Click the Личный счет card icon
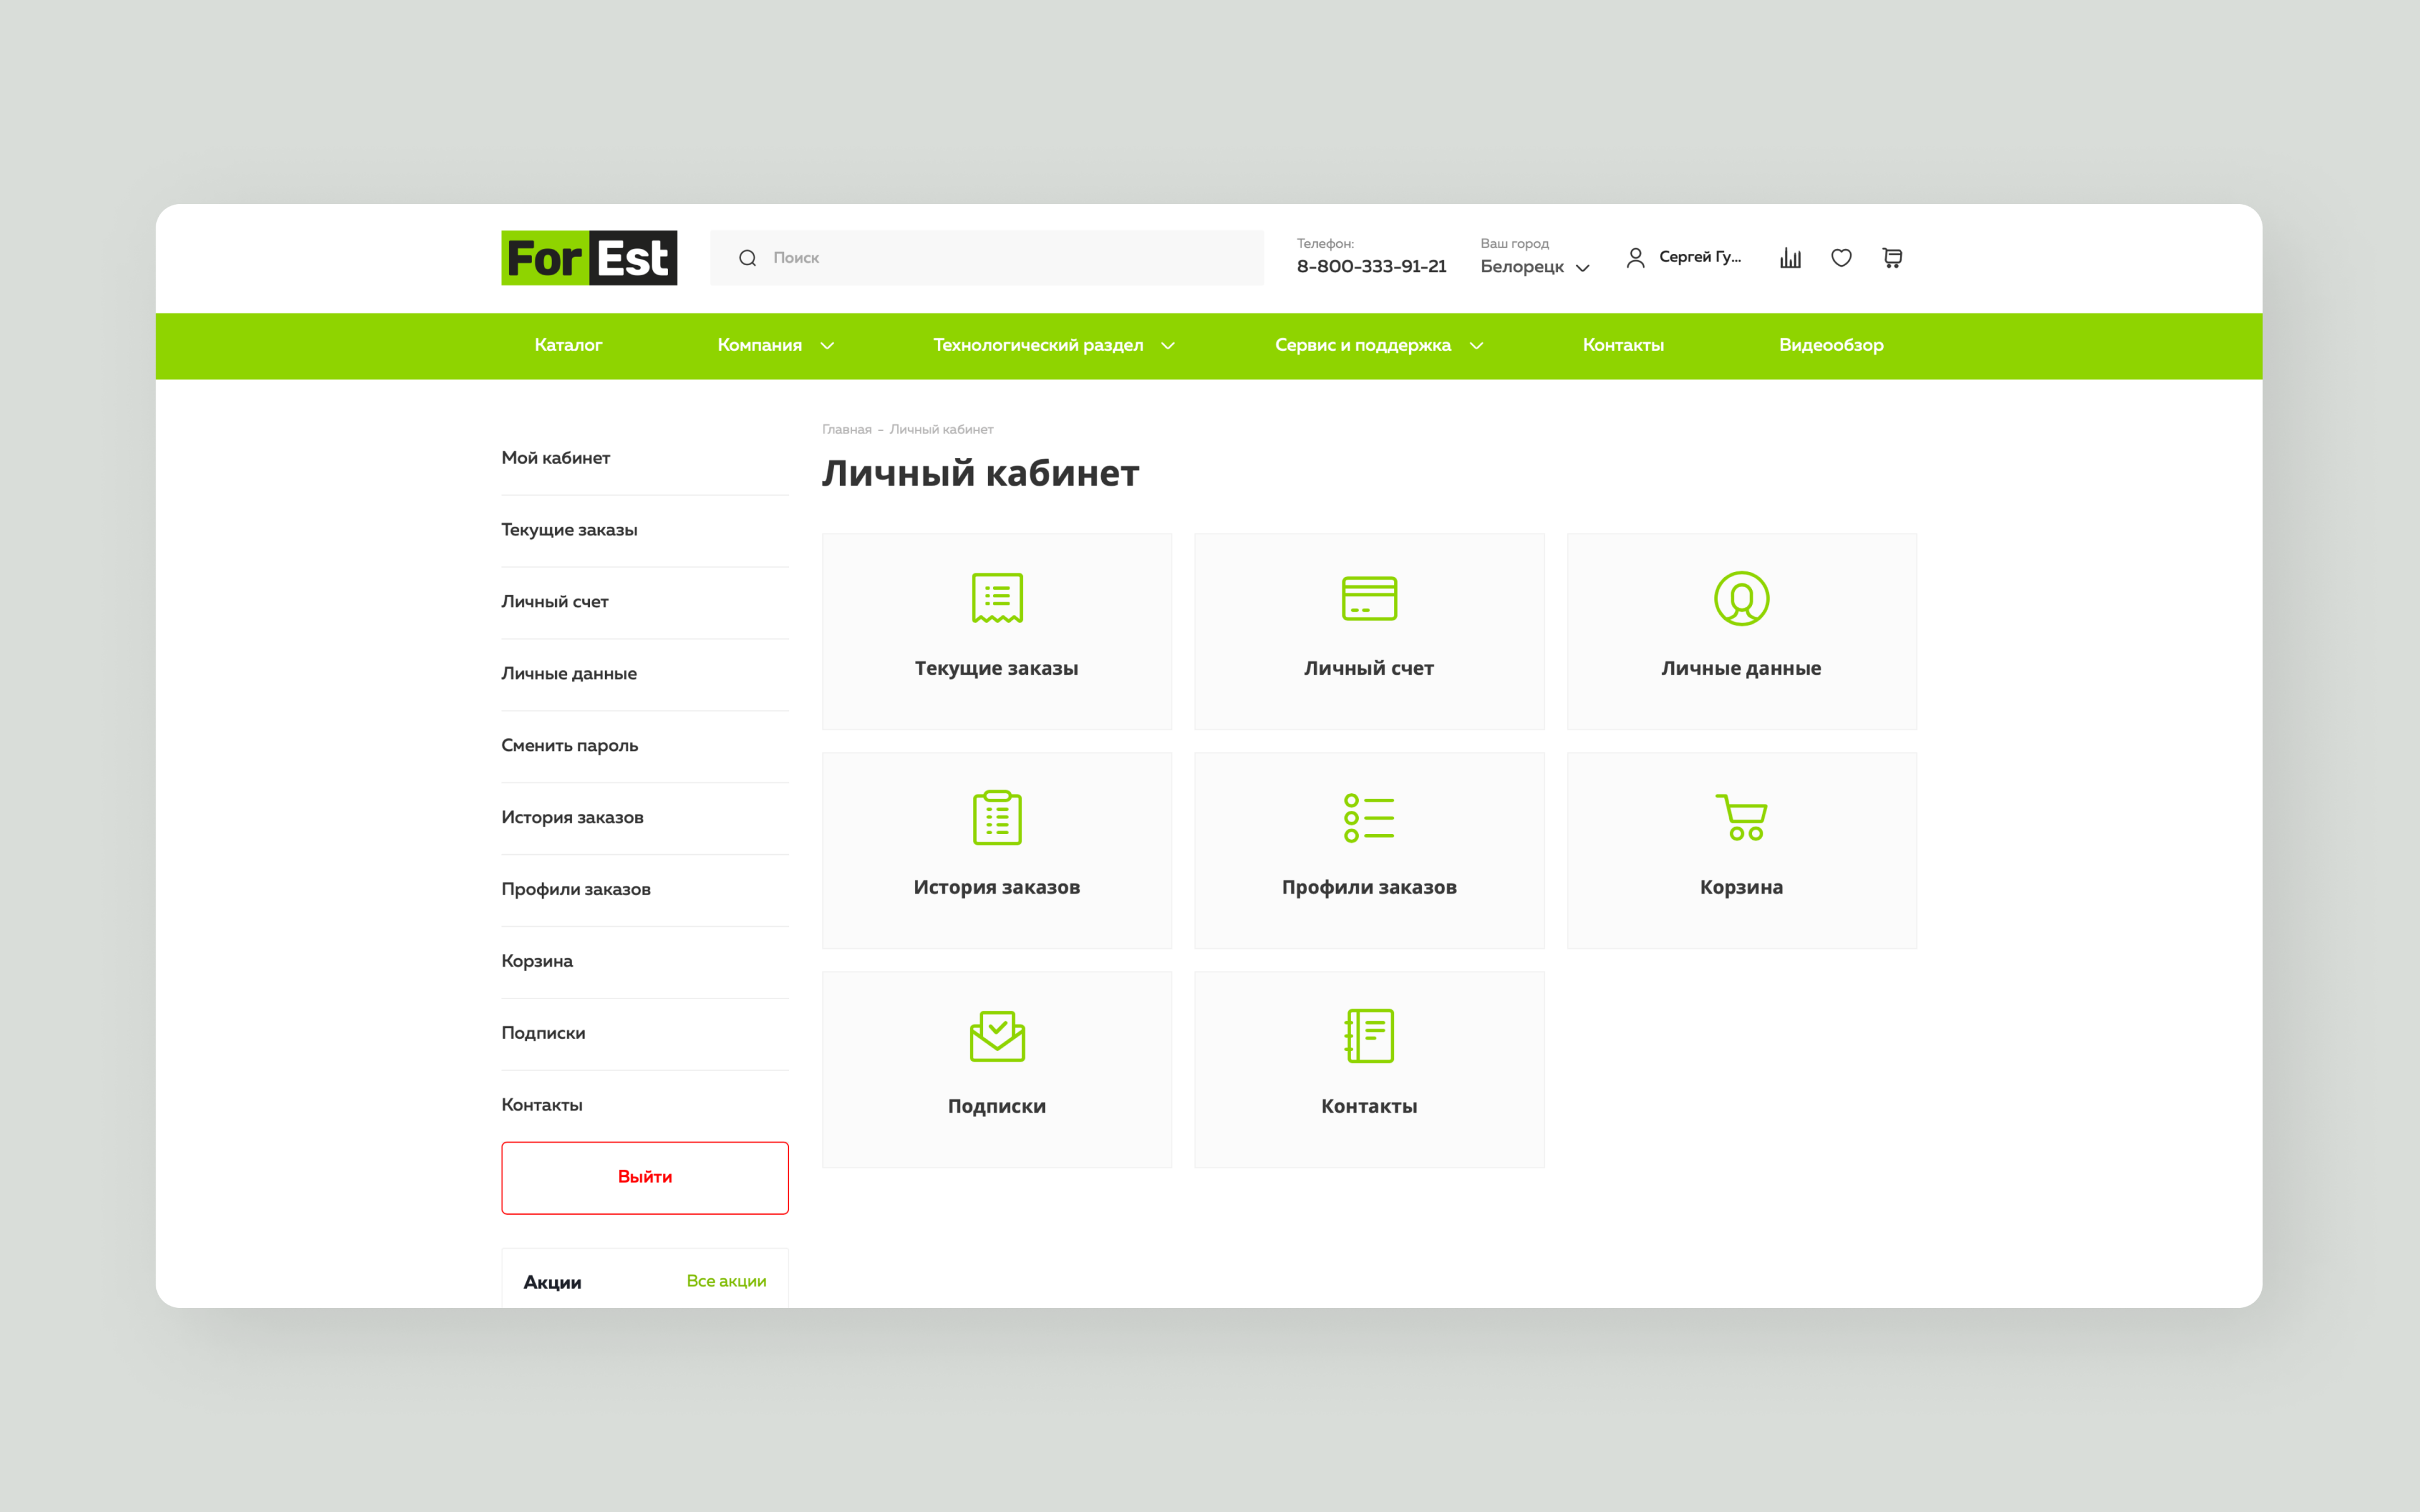 (x=1369, y=598)
